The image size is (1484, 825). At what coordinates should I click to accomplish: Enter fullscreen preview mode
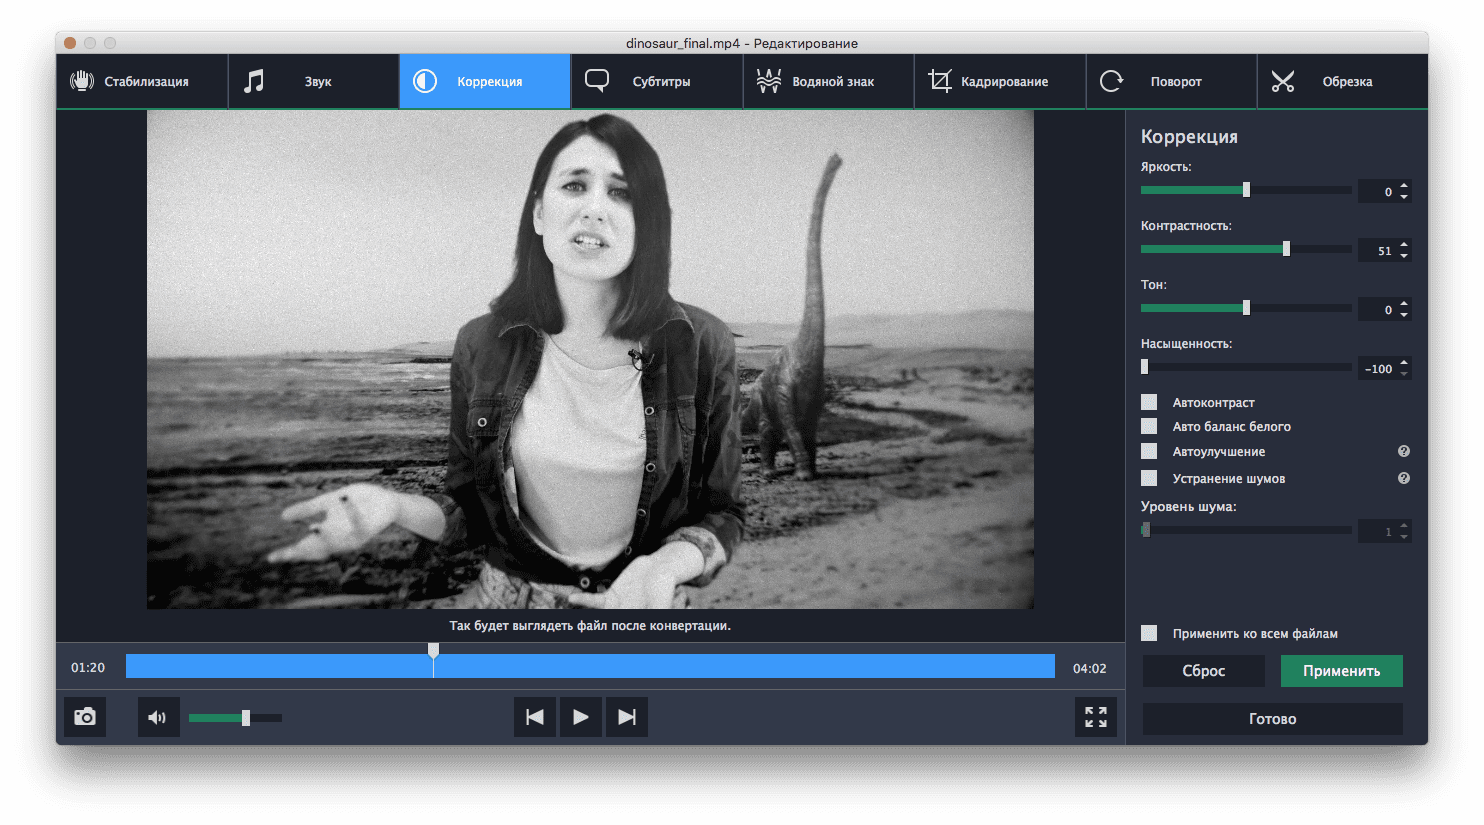1096,717
